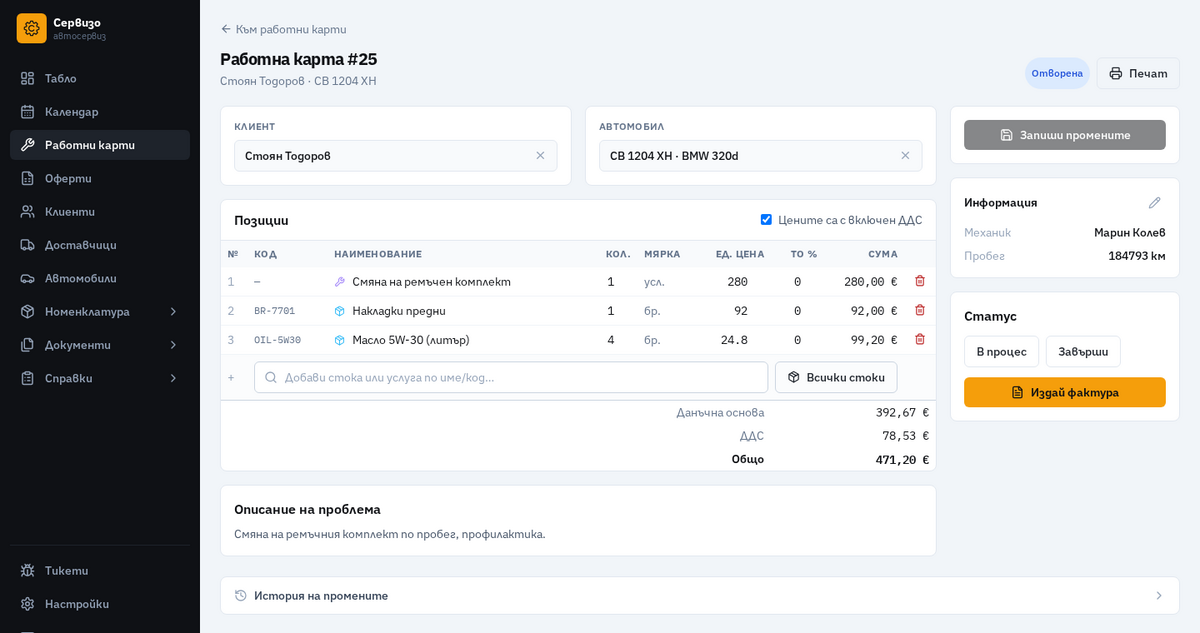Click the ДДС amount 78,53 €
Viewport: 1200px width, 633px height.
point(905,436)
